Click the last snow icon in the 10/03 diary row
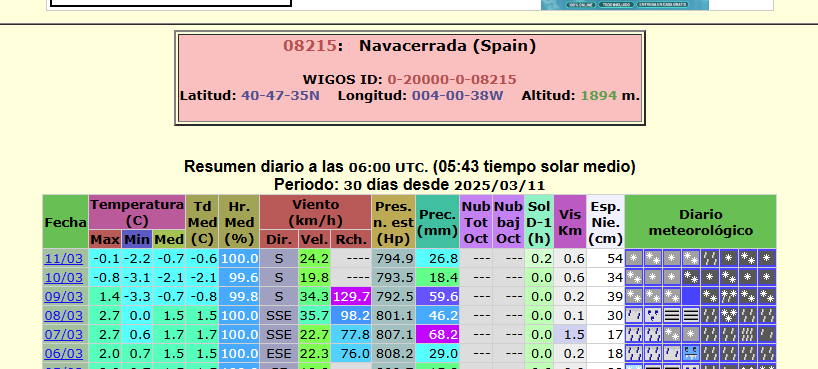Image resolution: width=818 pixels, height=369 pixels. pyautogui.click(x=766, y=277)
